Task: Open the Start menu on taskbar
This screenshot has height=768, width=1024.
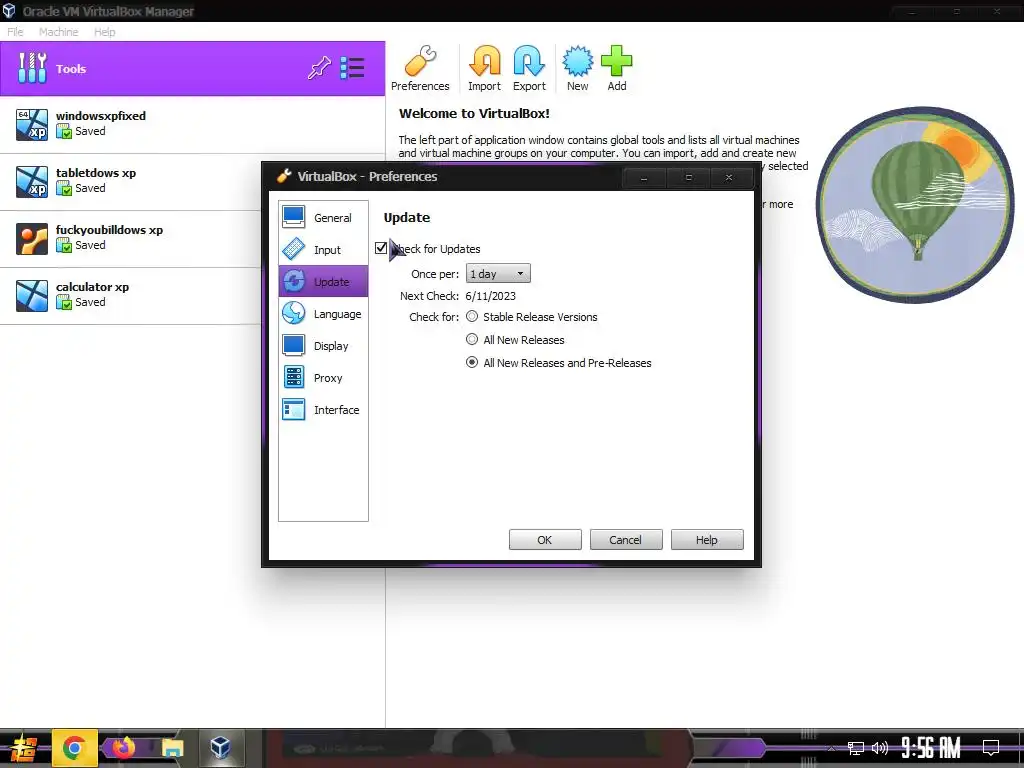Action: (x=23, y=748)
